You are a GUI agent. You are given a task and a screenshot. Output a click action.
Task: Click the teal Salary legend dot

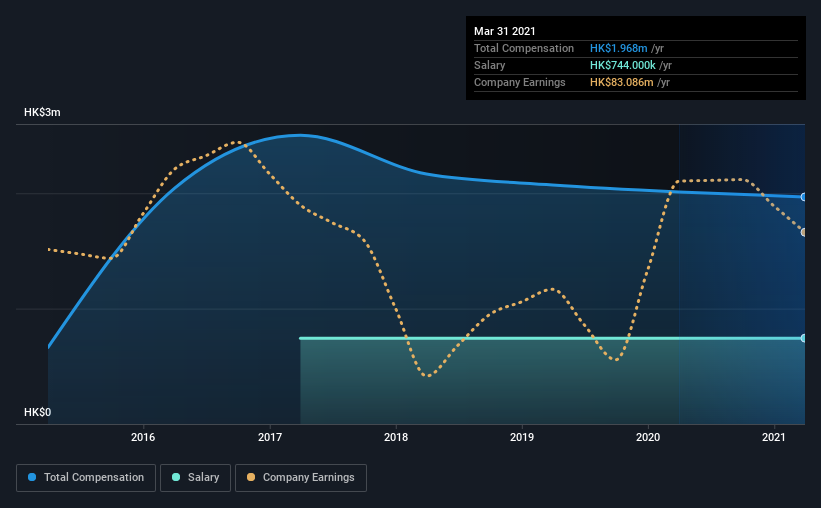176,477
